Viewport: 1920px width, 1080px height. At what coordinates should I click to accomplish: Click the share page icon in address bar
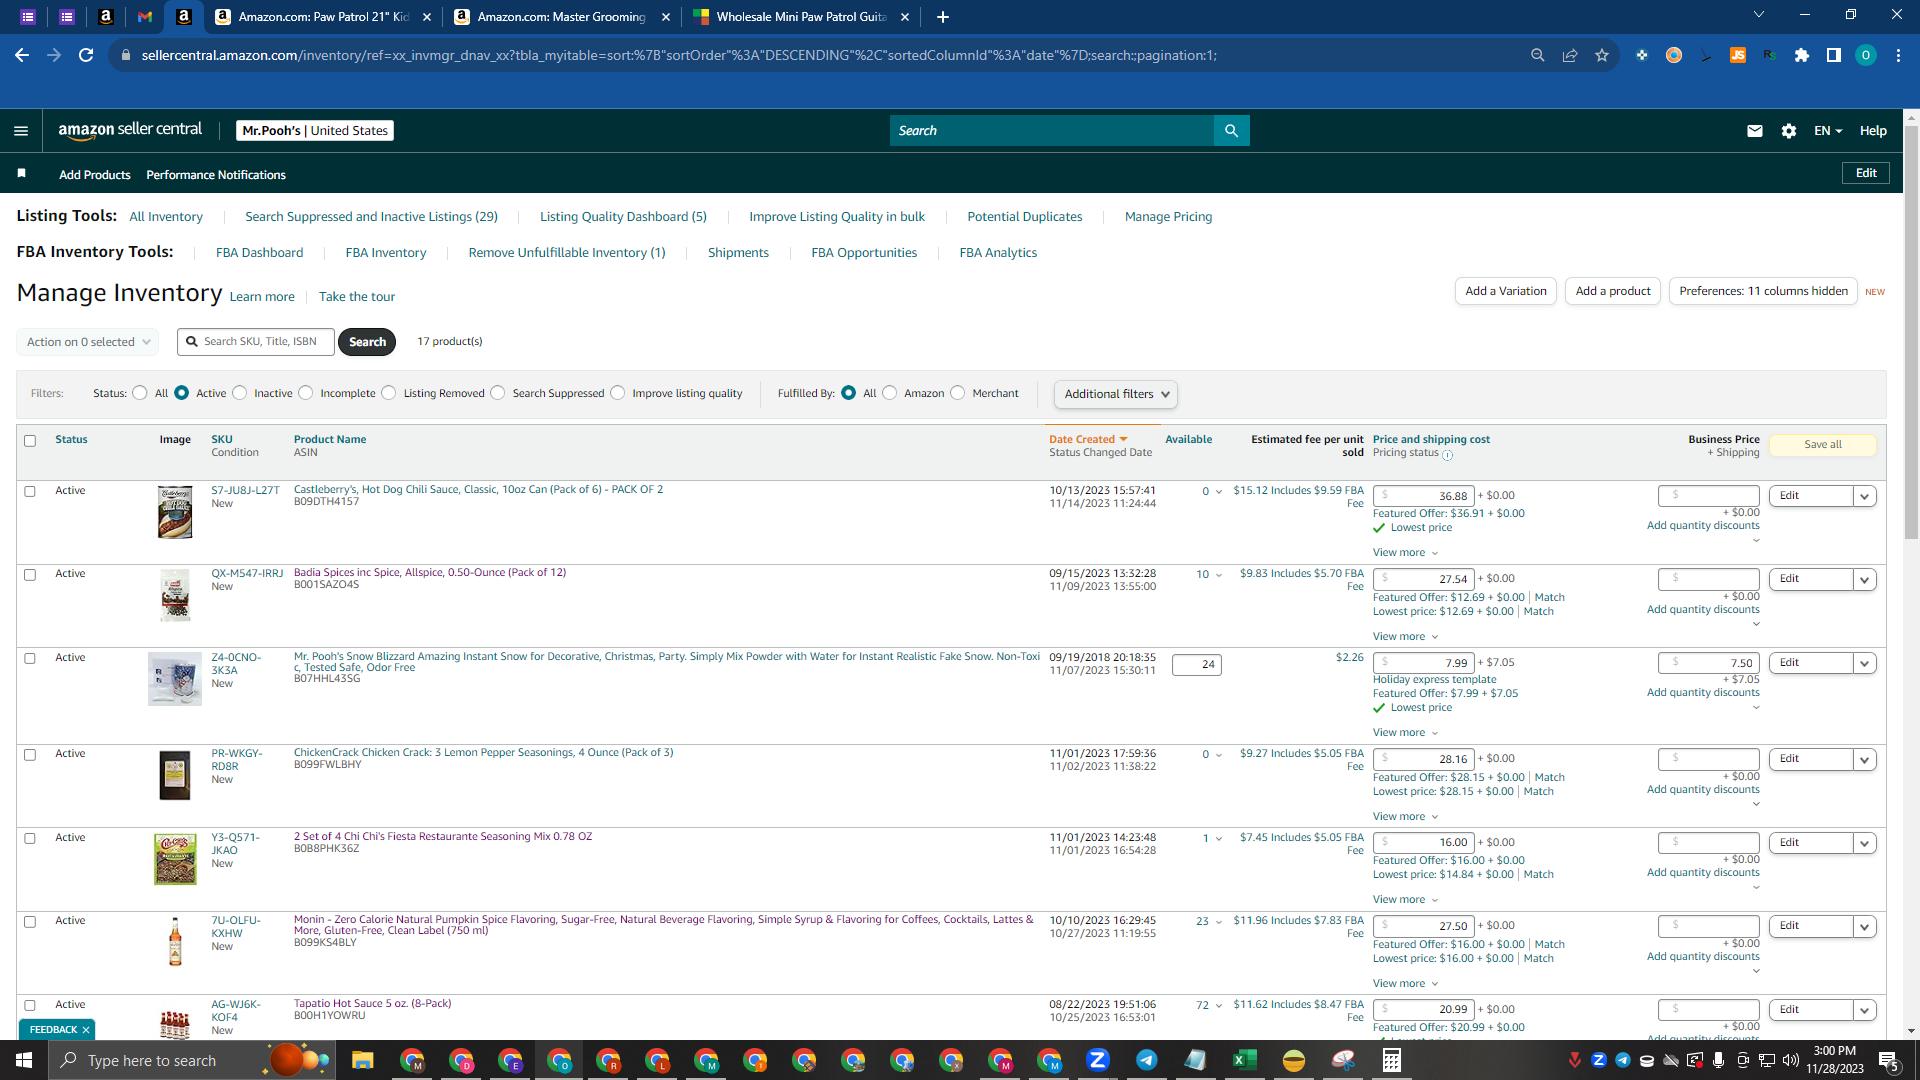point(1570,55)
